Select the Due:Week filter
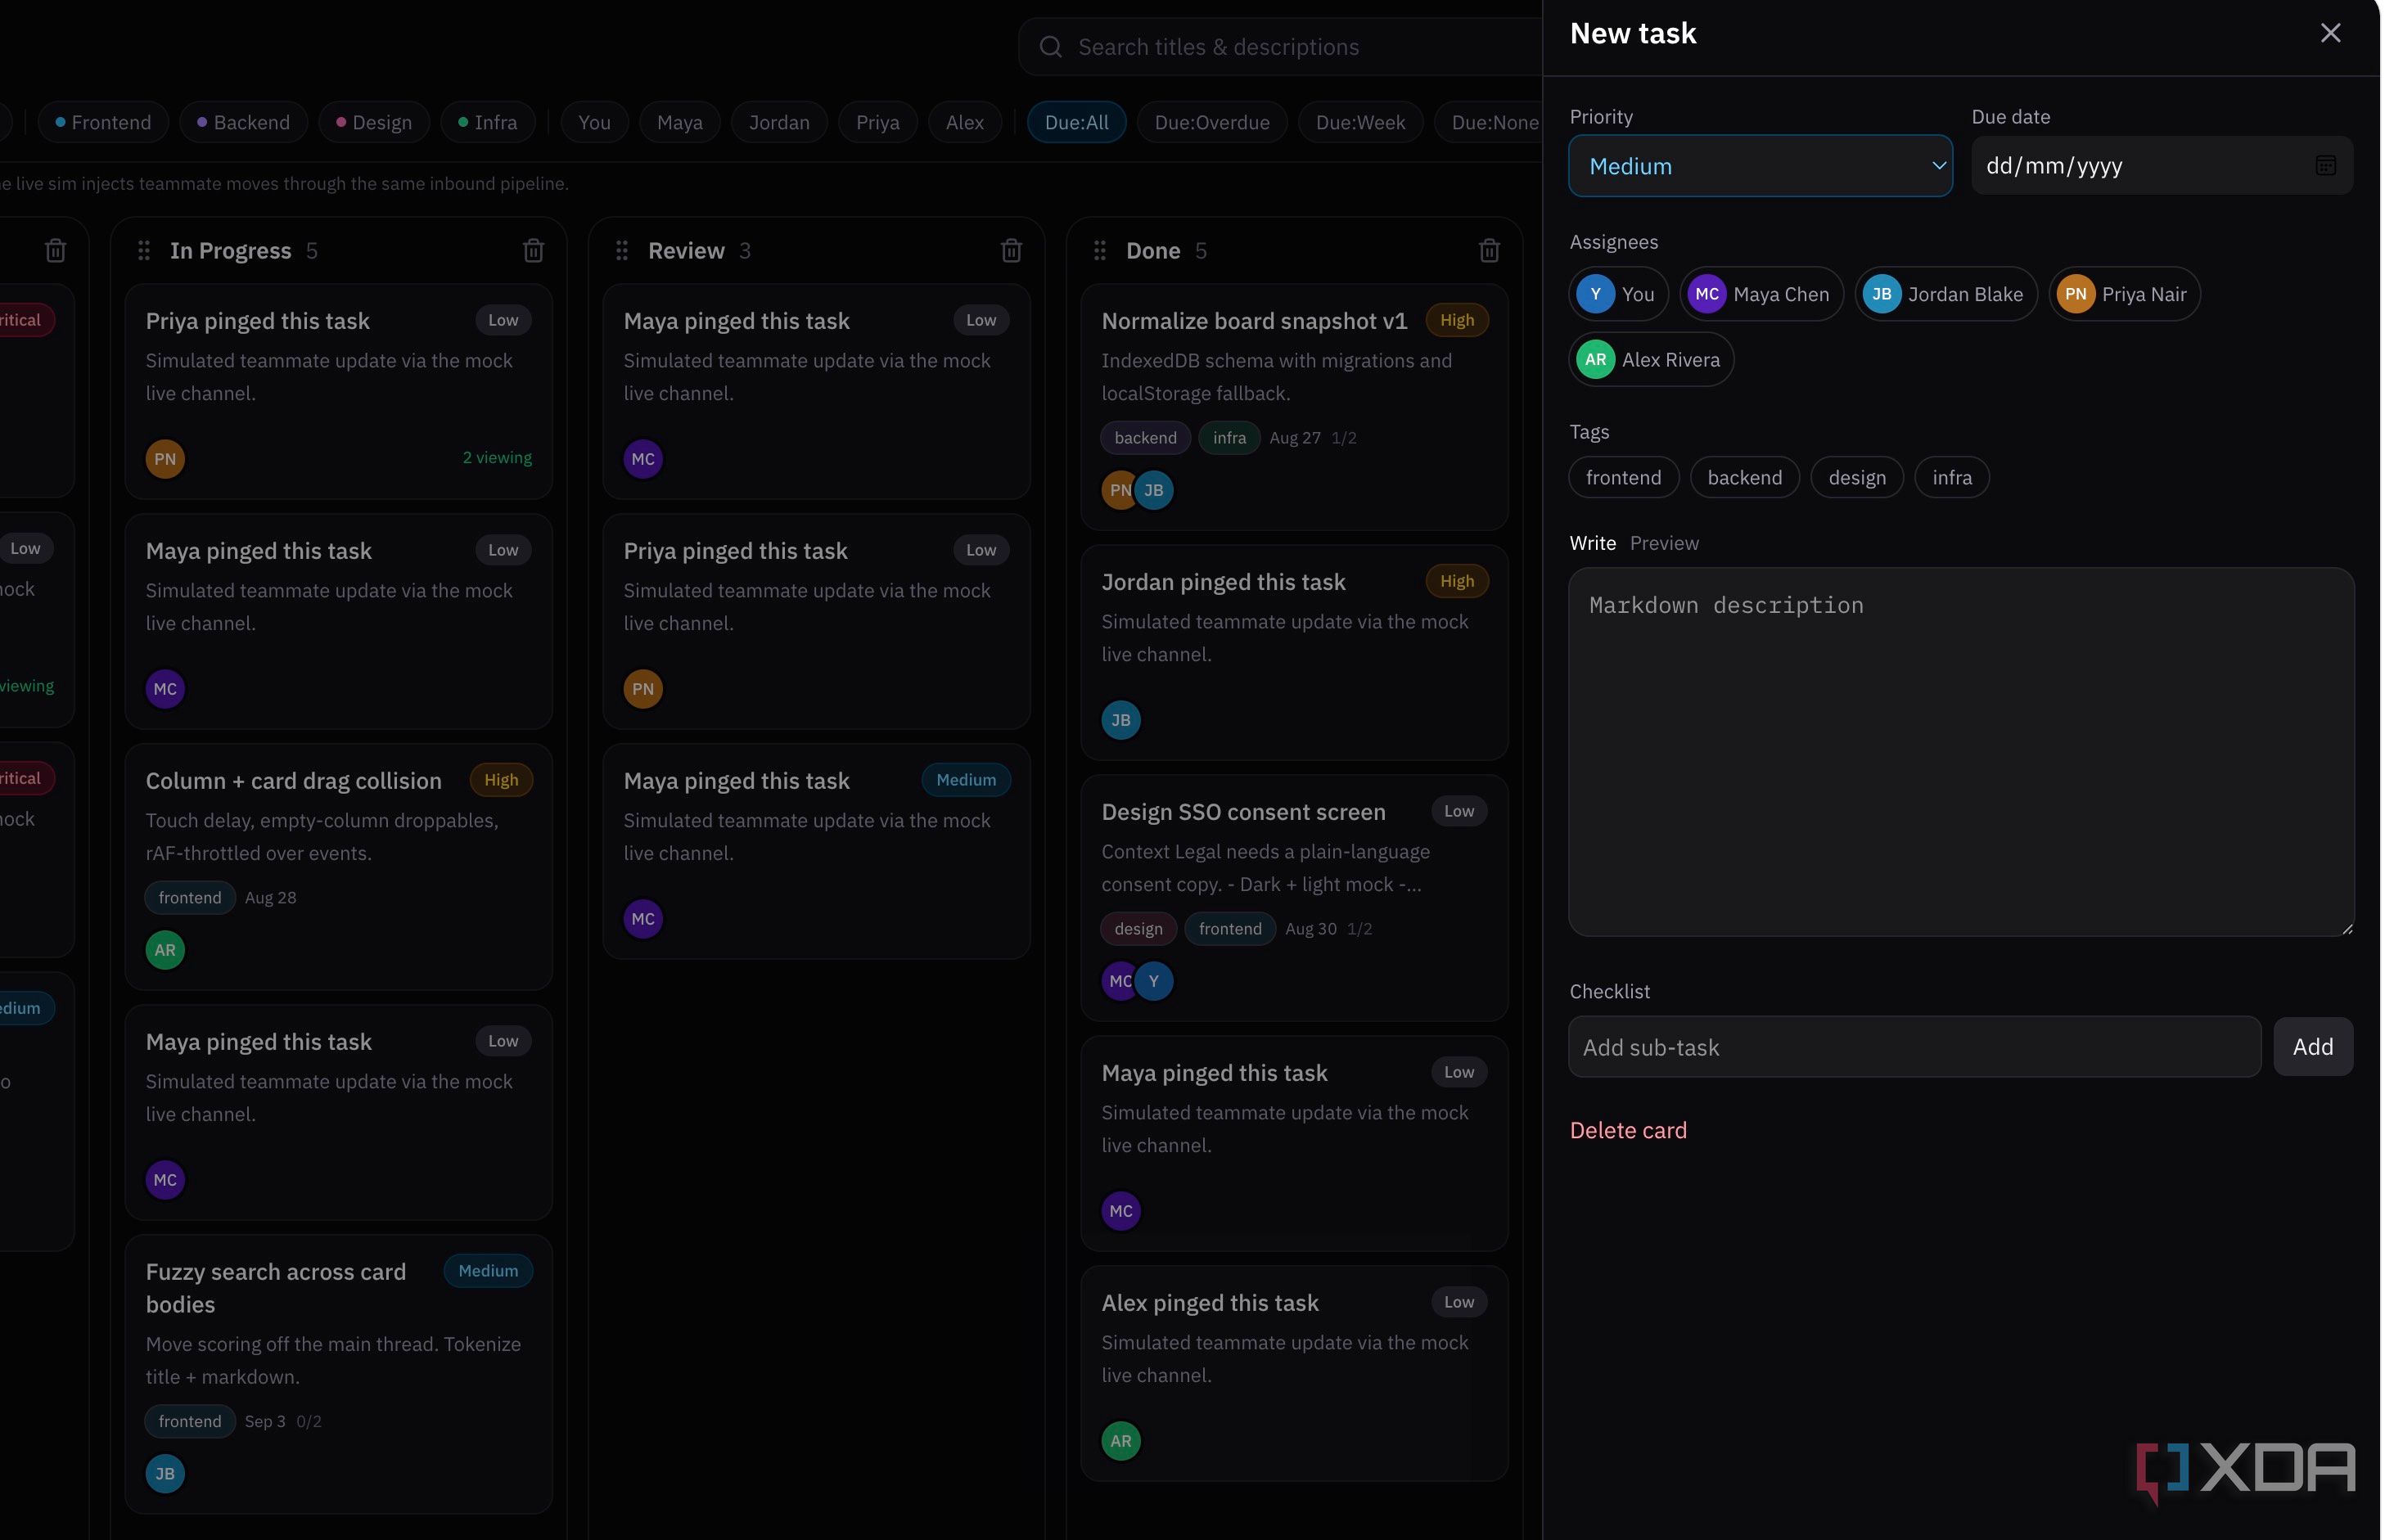The width and height of the screenshot is (2385, 1540). (1360, 122)
